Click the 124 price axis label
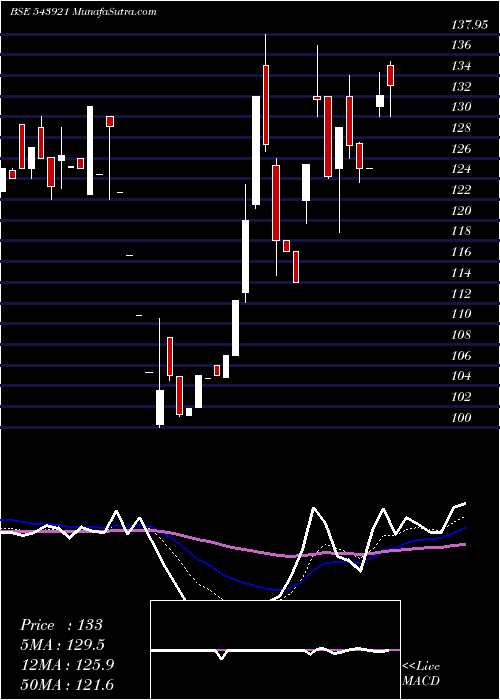This screenshot has width=500, height=700. [x=461, y=169]
